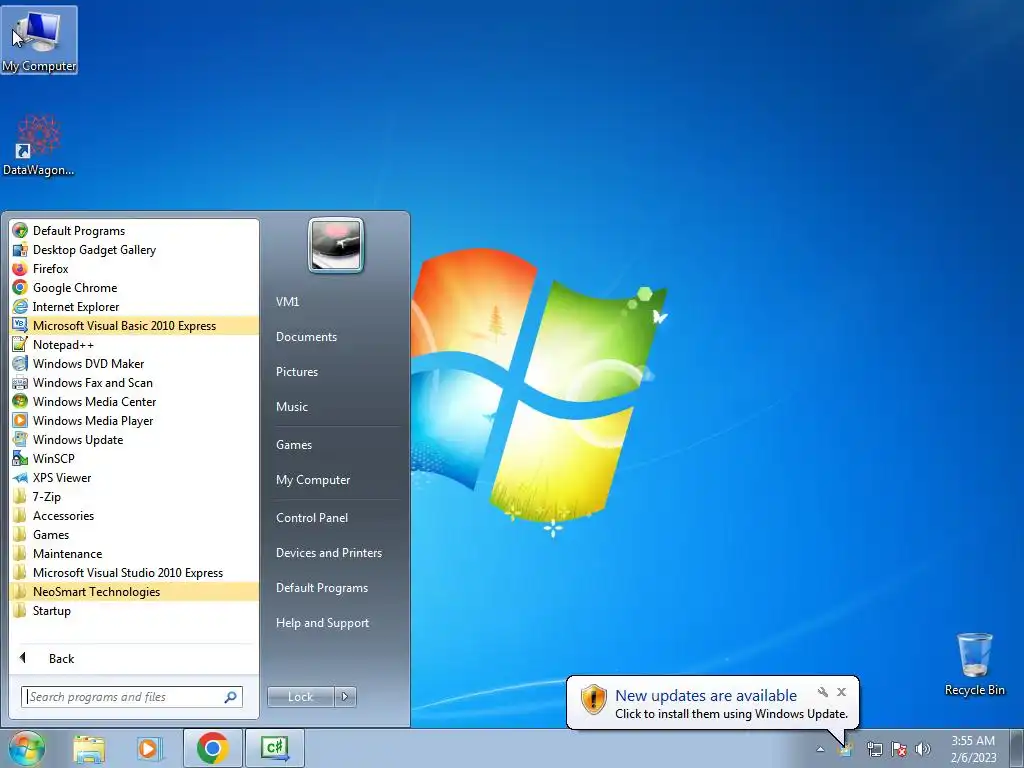Screen dimensions: 1024x768
Task: Expand Microsoft Visual Studio 2010 Express folder
Action: [134, 572]
